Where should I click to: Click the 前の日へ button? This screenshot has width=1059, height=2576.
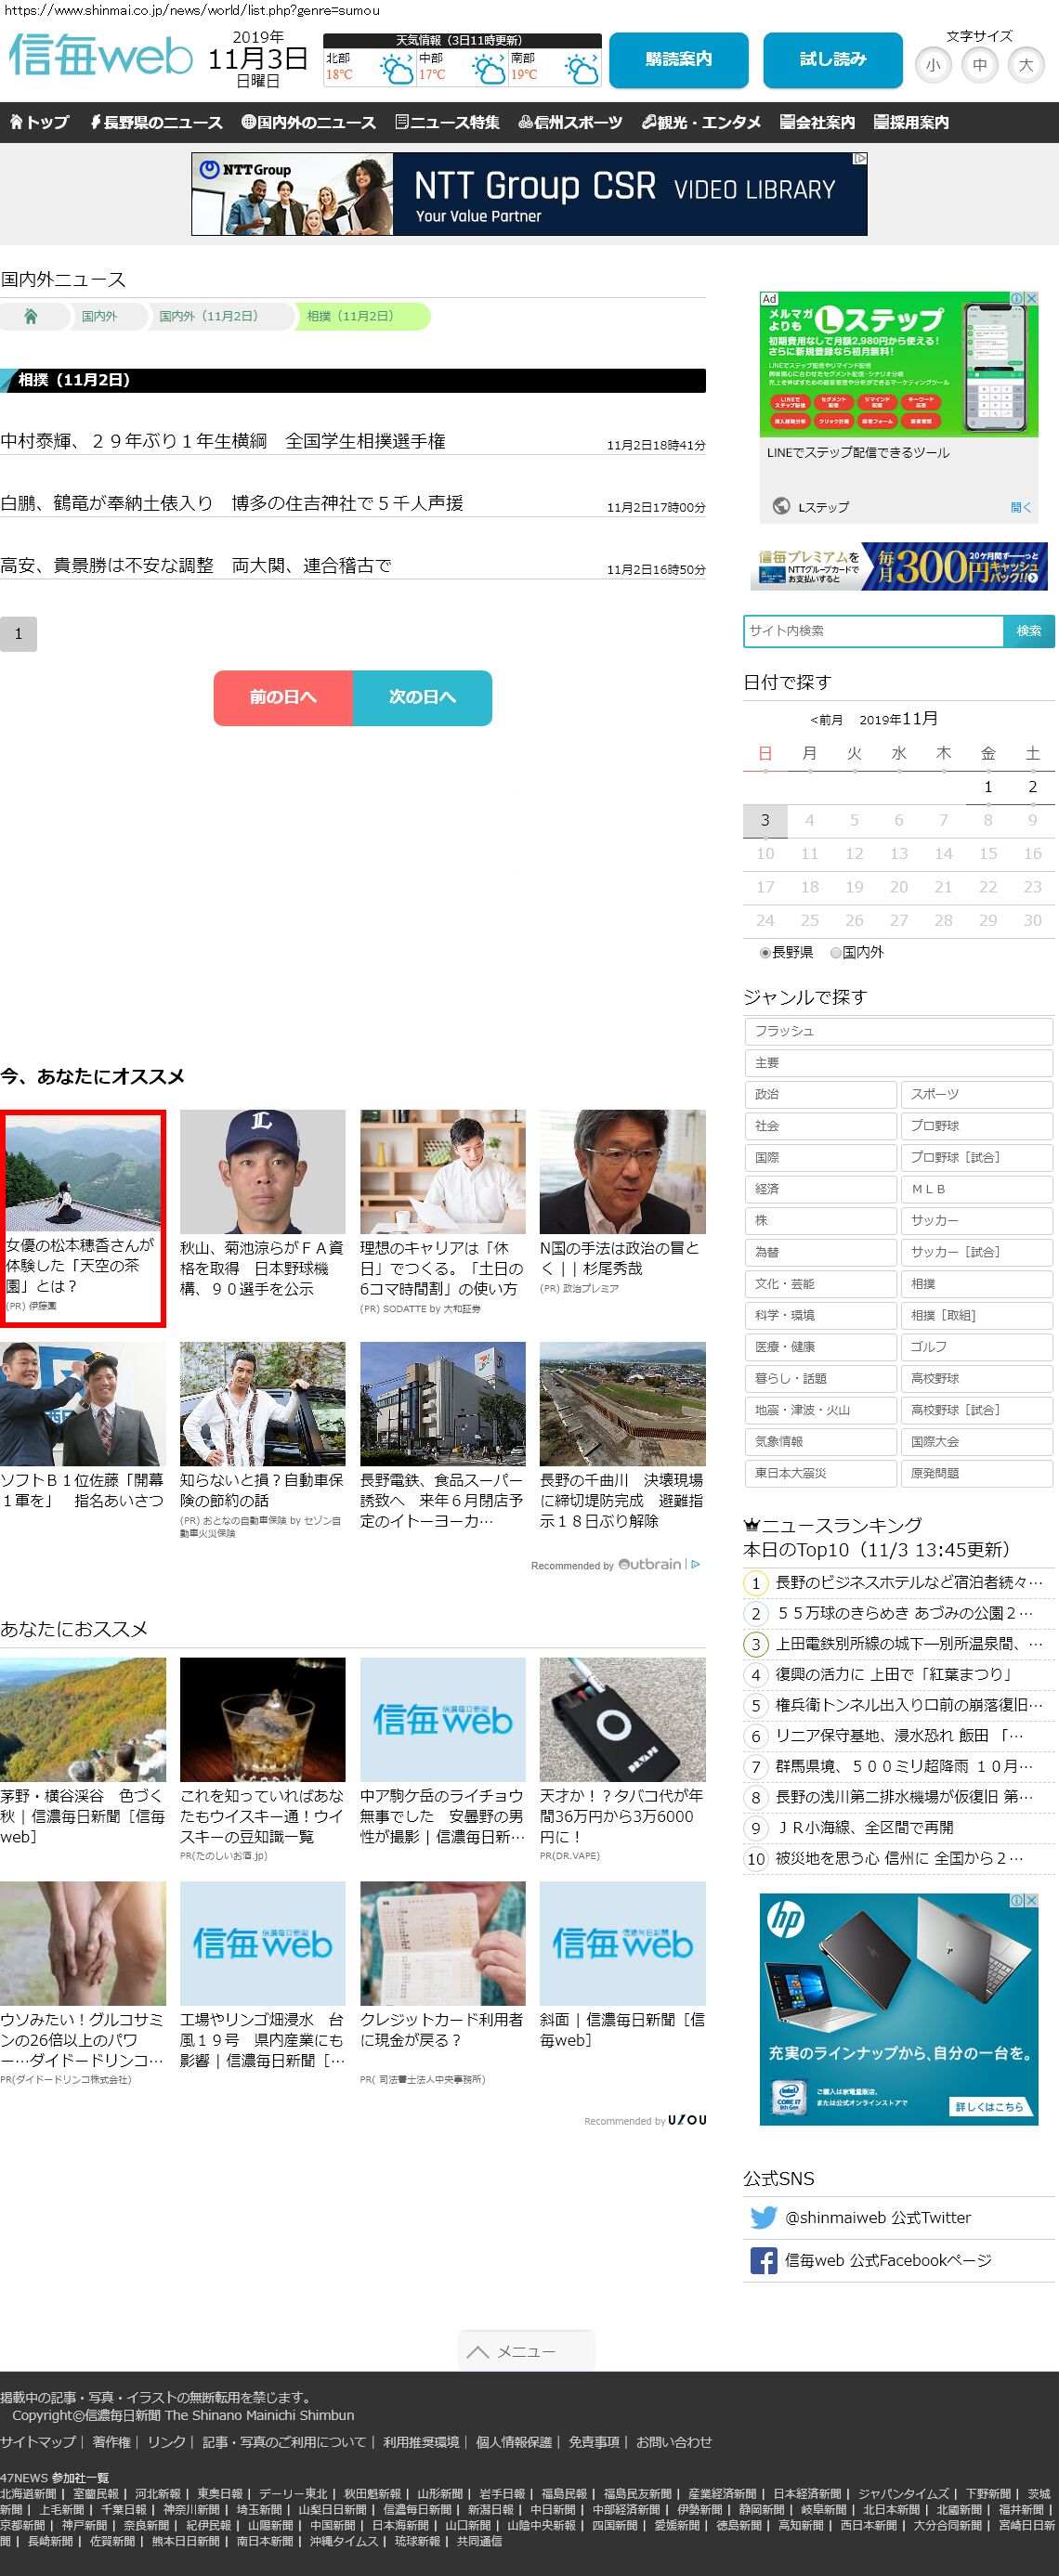click(x=283, y=697)
